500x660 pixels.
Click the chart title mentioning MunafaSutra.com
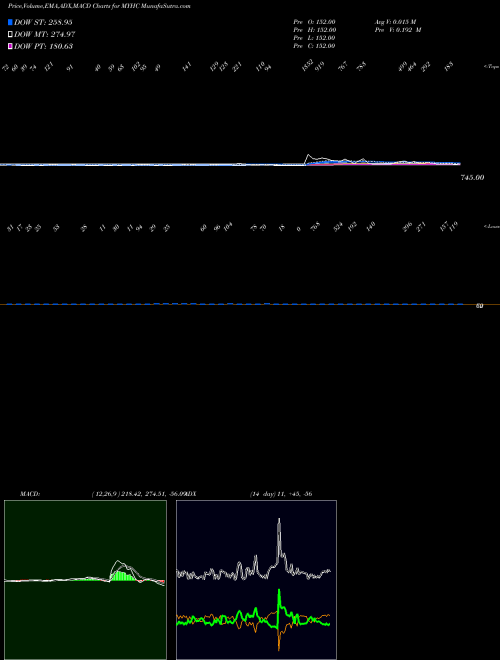pos(99,7)
